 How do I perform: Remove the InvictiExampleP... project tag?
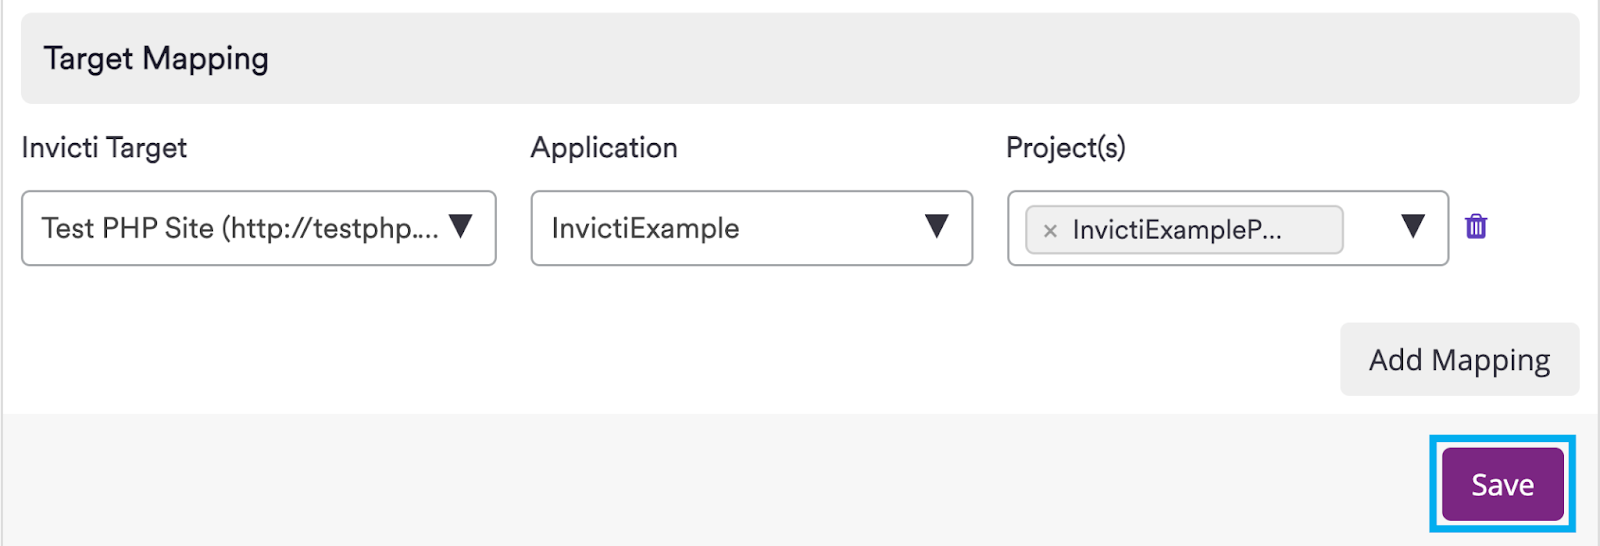click(1050, 231)
